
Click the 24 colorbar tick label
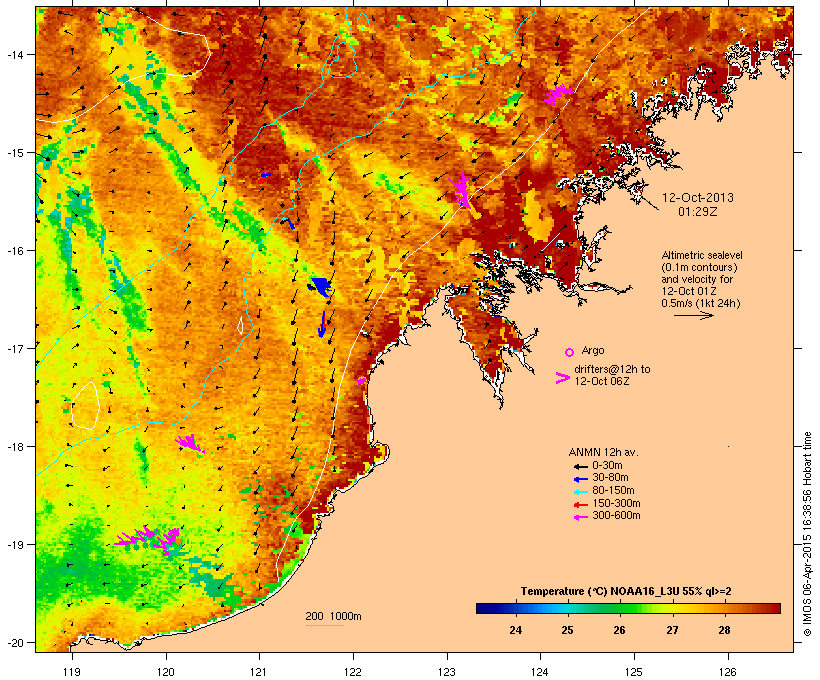pos(515,630)
